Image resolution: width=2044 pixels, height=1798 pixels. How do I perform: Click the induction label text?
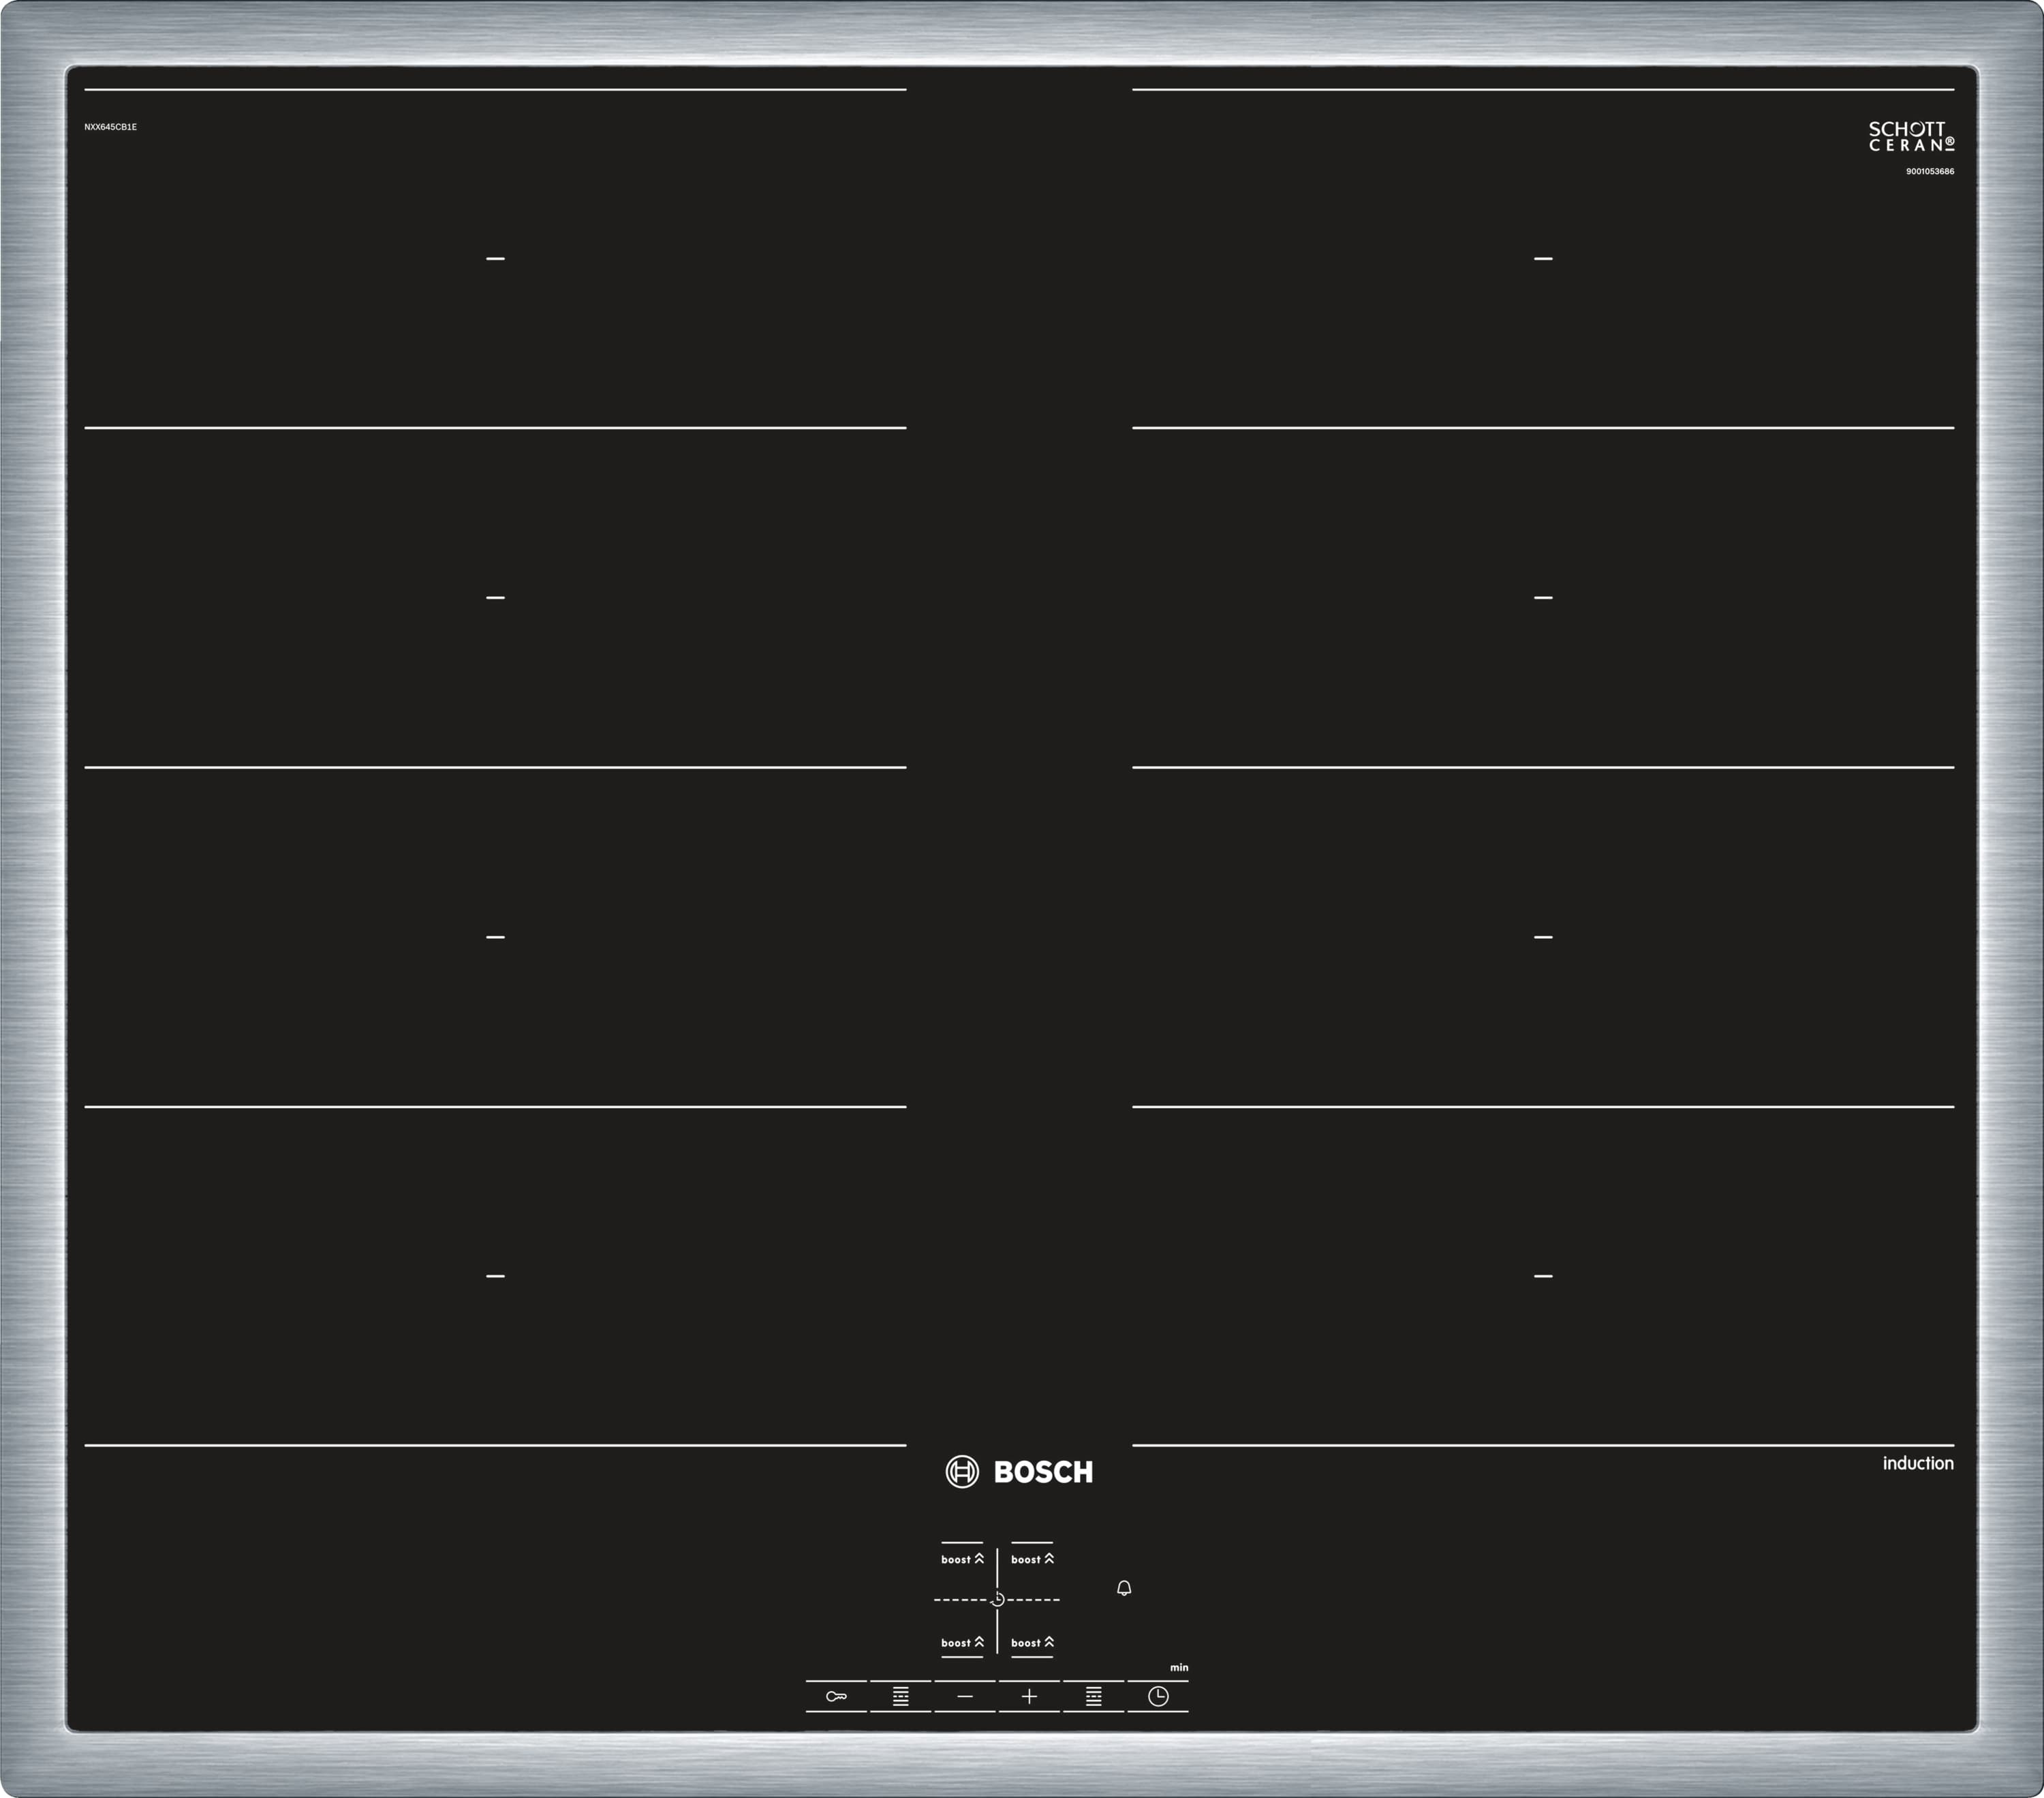click(x=1918, y=1463)
